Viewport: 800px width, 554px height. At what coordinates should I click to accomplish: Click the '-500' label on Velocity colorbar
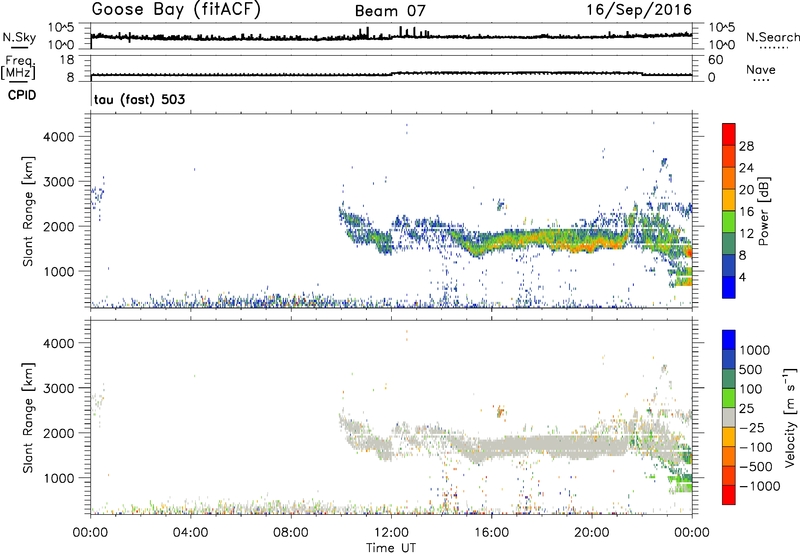[755, 467]
